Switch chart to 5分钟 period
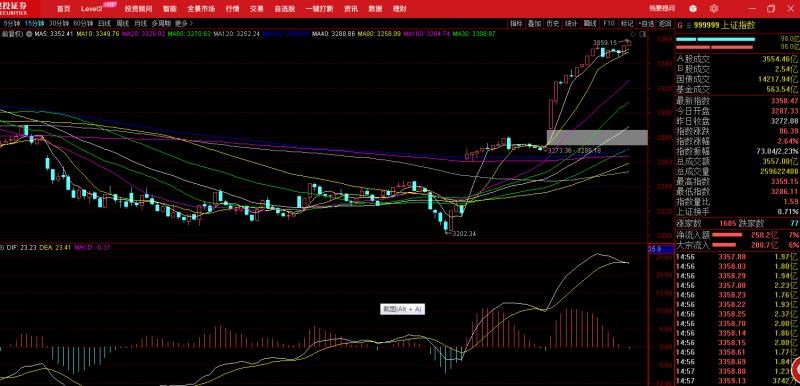The height and width of the screenshot is (386, 800). [x=11, y=23]
